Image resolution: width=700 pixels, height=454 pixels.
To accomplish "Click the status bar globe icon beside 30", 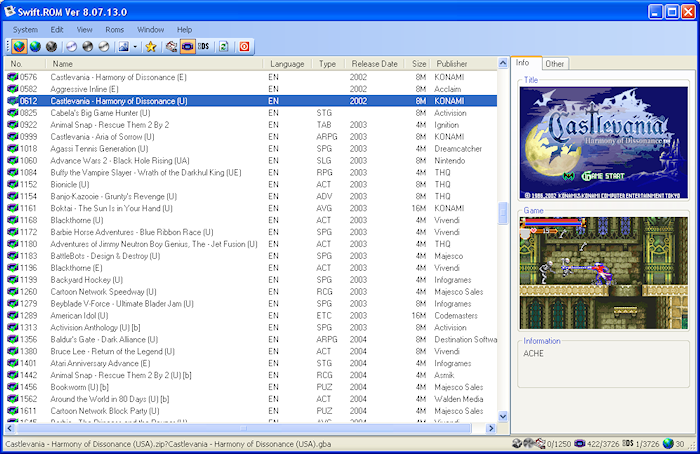I will pyautogui.click(x=668, y=444).
